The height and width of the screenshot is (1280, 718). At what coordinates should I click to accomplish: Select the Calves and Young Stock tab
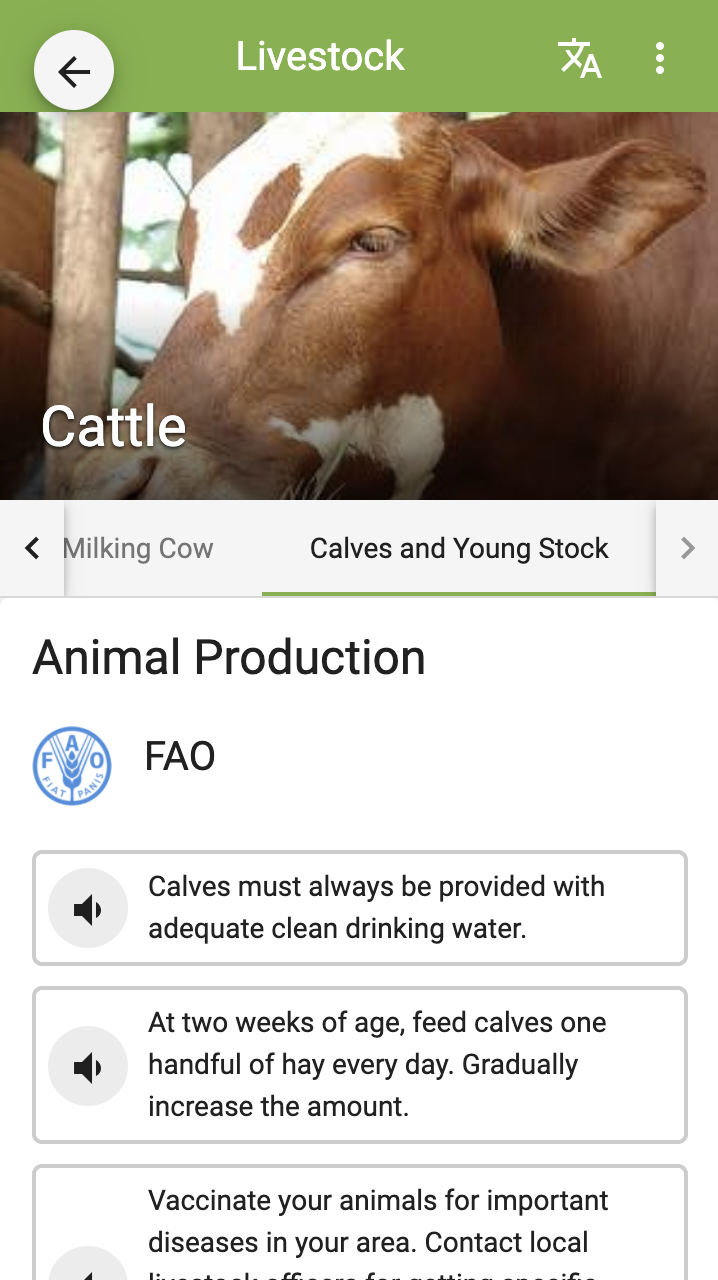[x=459, y=548]
